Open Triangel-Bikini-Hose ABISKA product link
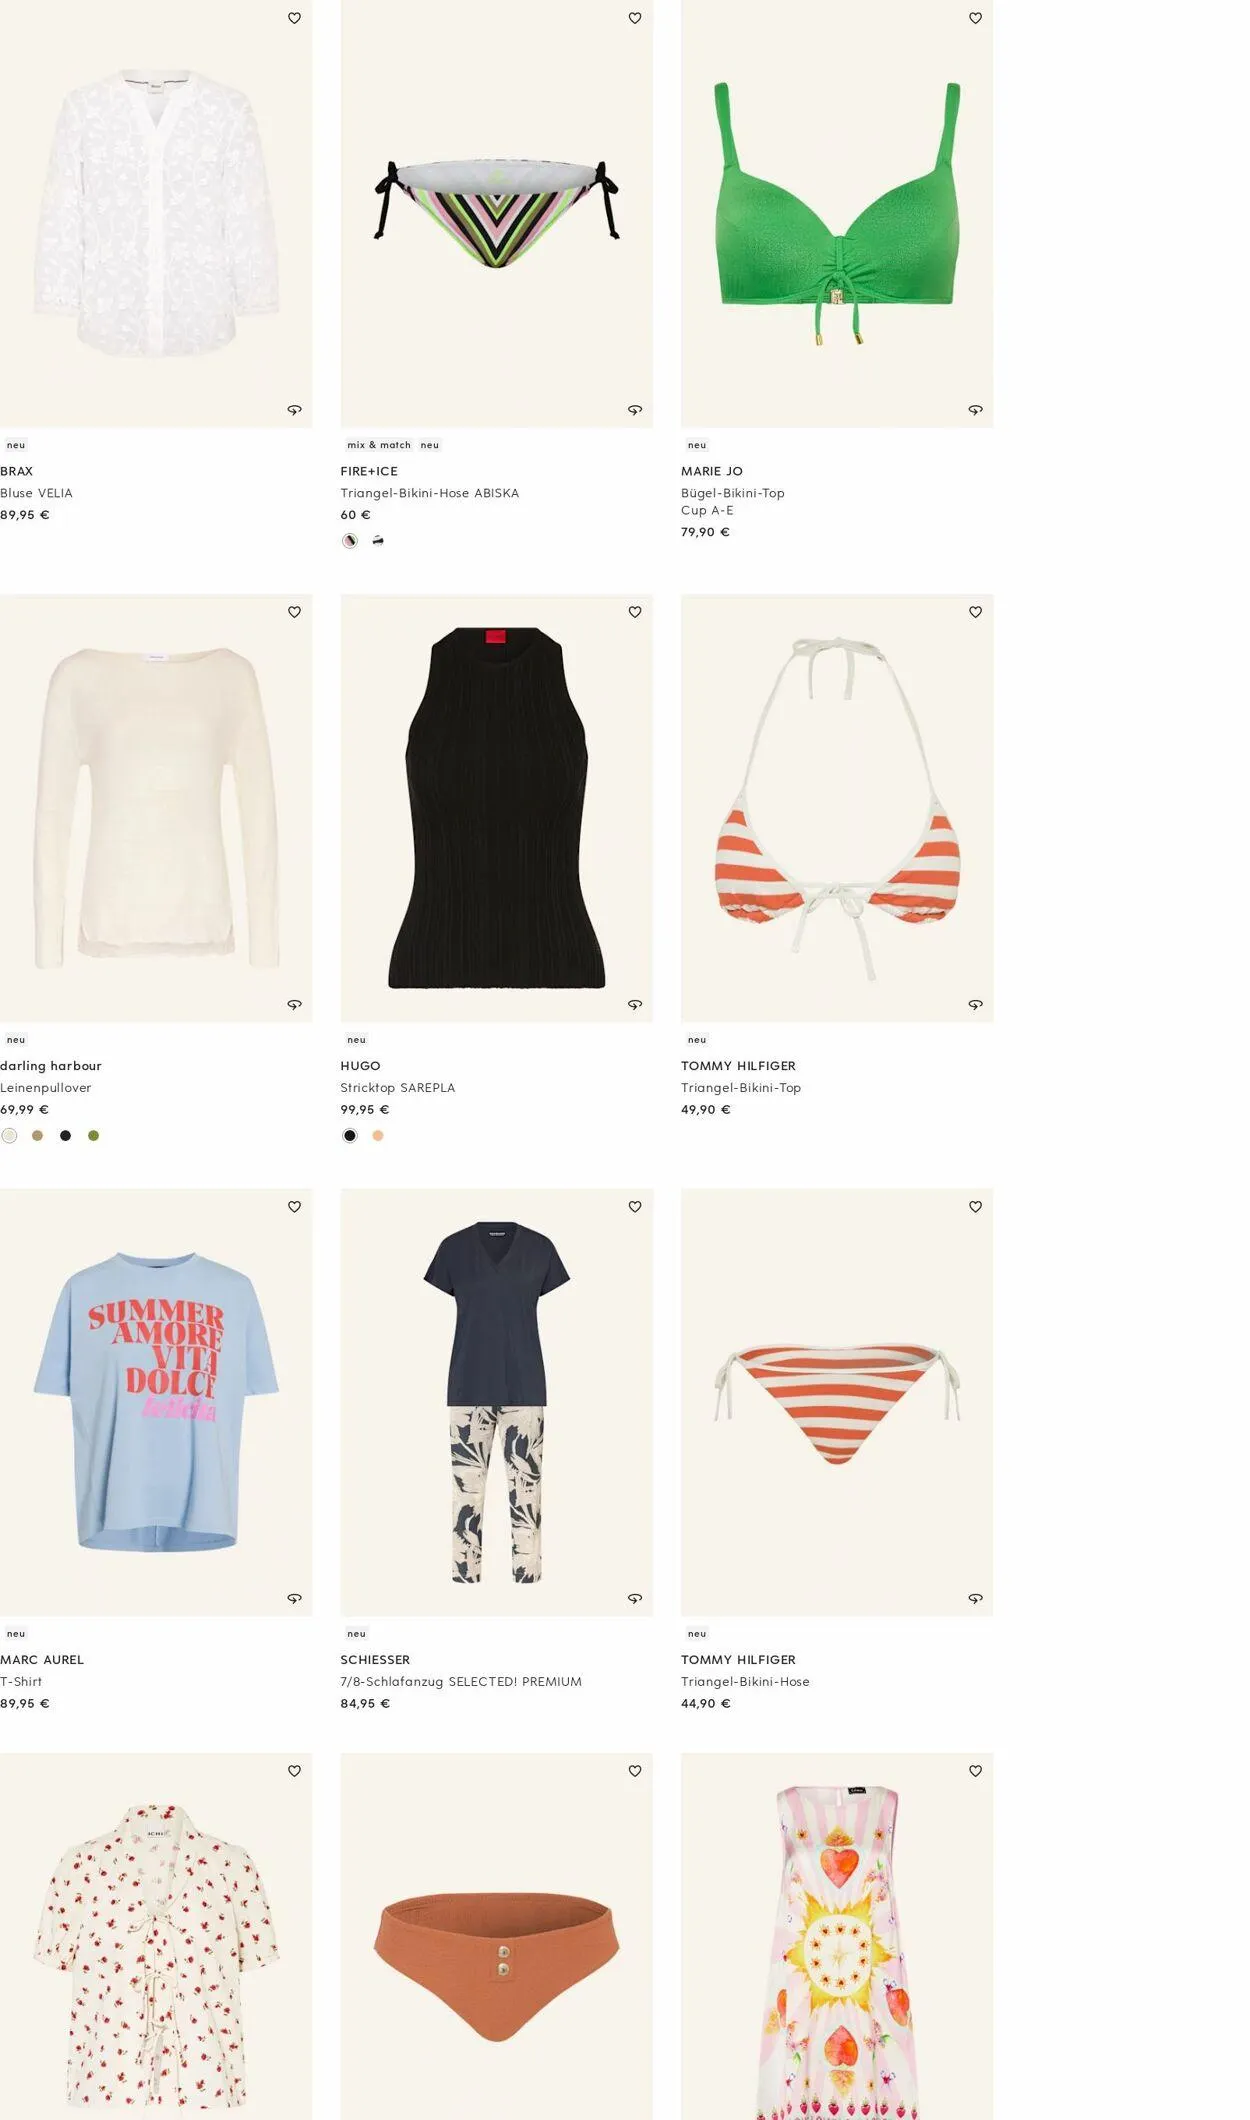The height and width of the screenshot is (2120, 1250). coord(430,493)
